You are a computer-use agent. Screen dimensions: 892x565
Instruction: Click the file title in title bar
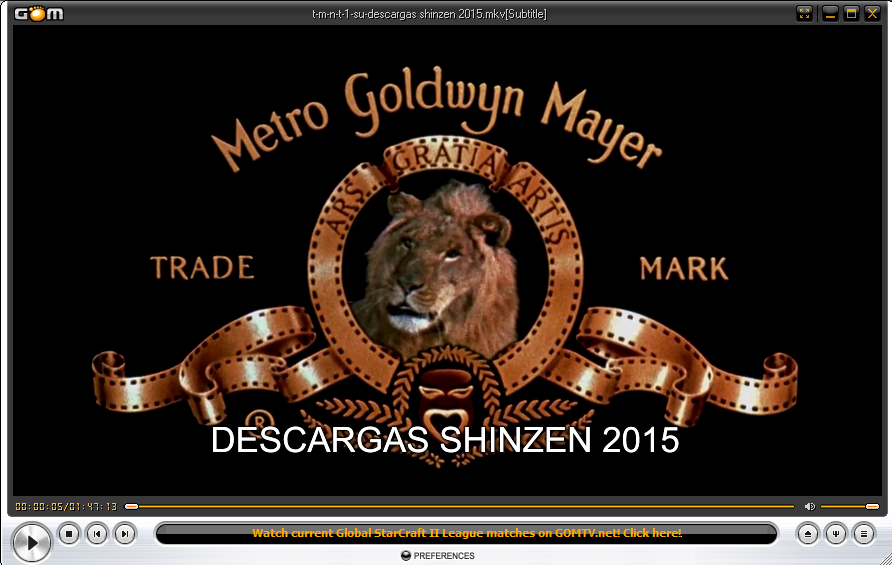(x=430, y=14)
